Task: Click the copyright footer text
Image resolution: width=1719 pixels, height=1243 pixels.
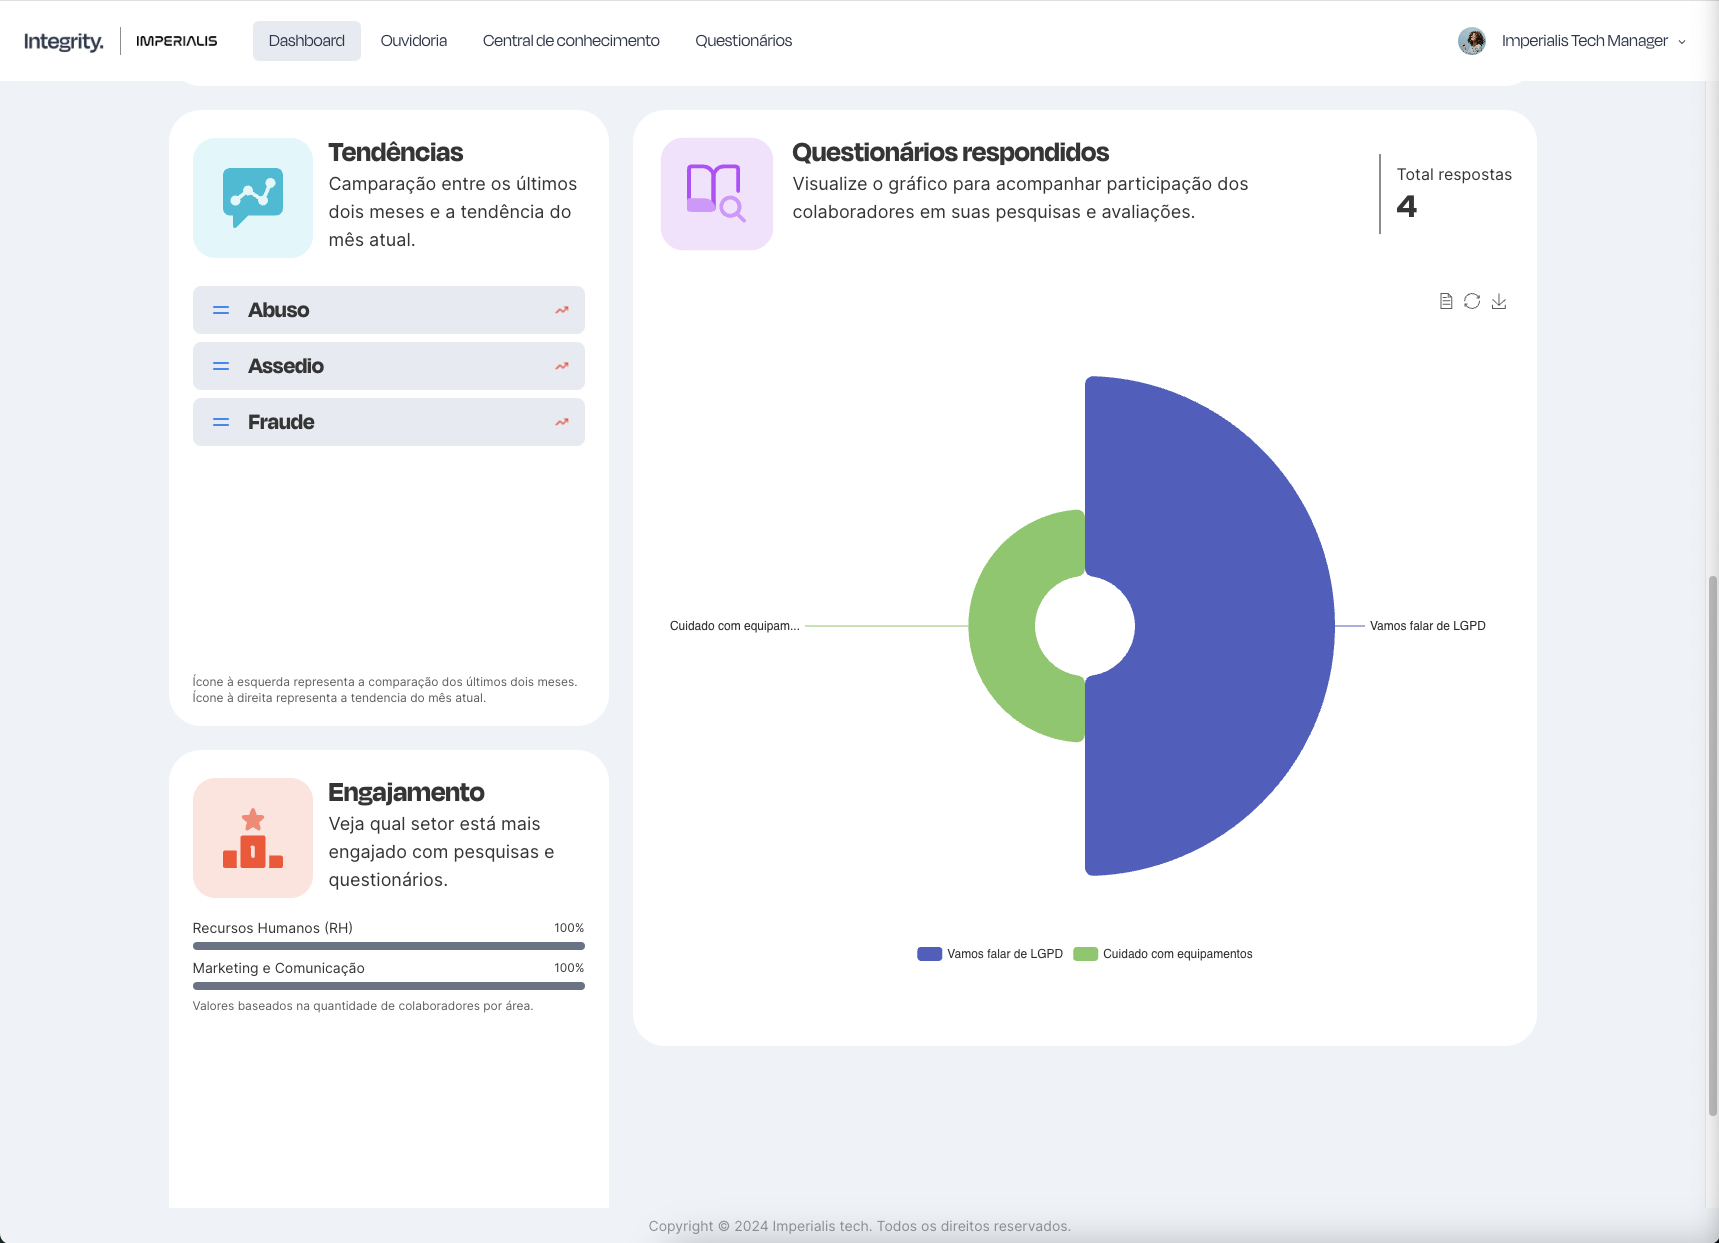Action: [x=859, y=1226]
